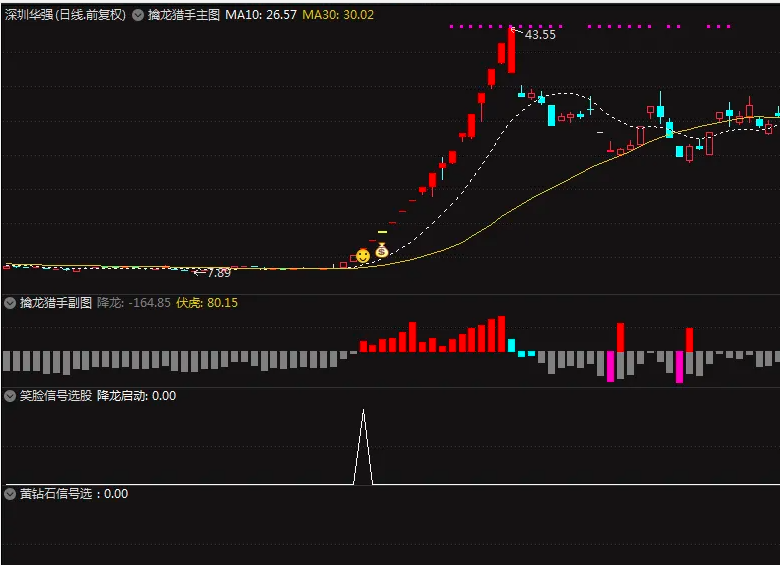
Task: Open the 黄钻石信号选 panel dropdown arrow
Action: tap(10, 493)
